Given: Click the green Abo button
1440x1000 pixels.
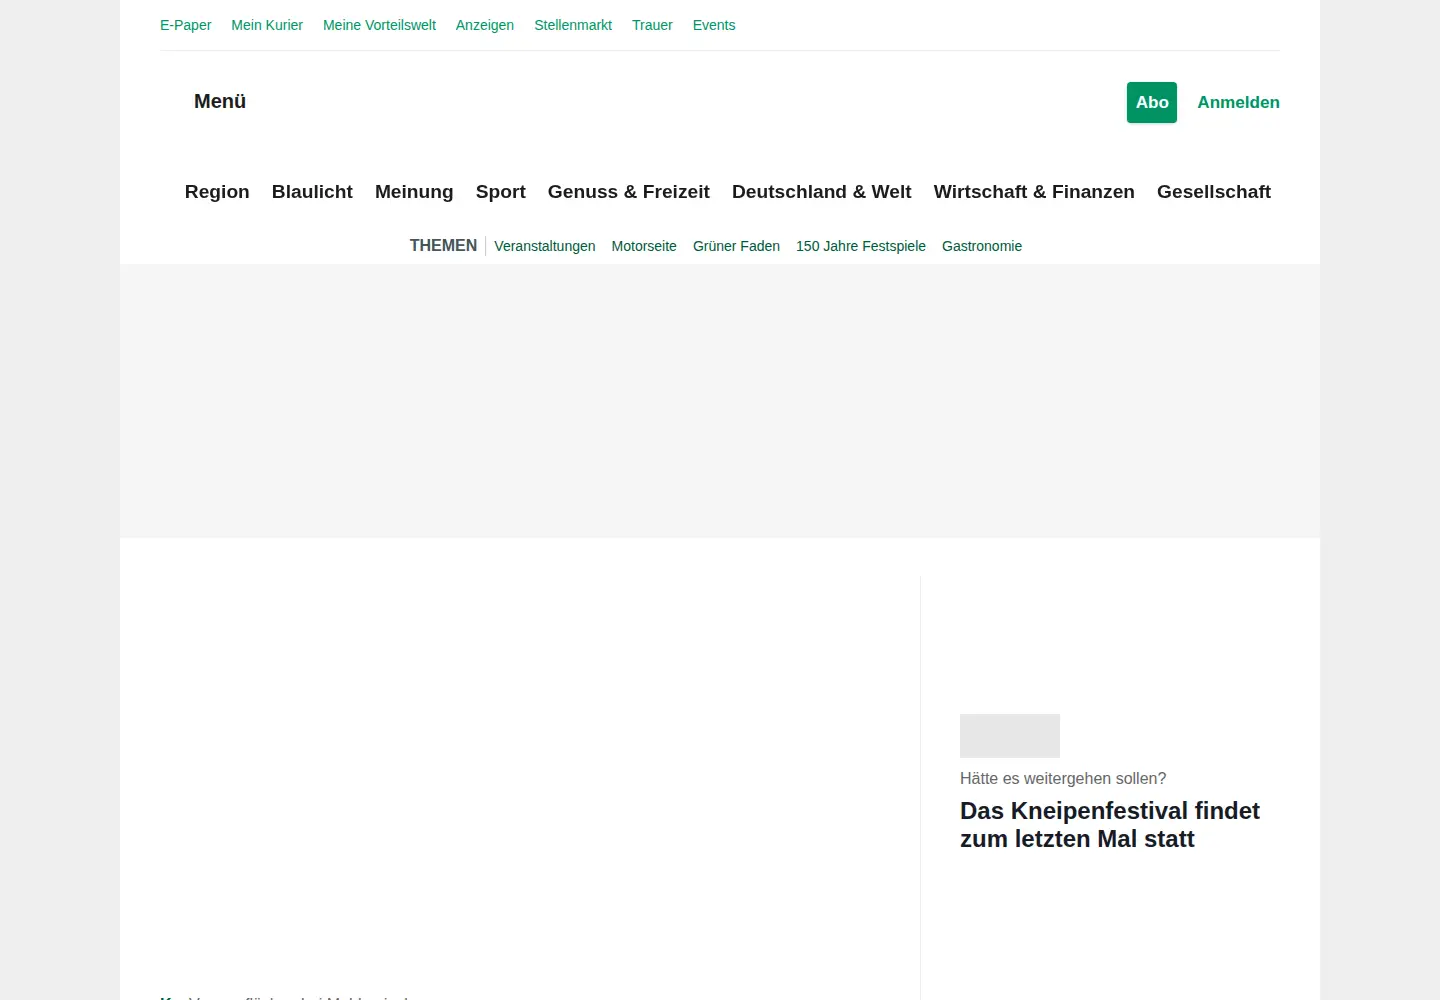Looking at the screenshot, I should pyautogui.click(x=1152, y=102).
